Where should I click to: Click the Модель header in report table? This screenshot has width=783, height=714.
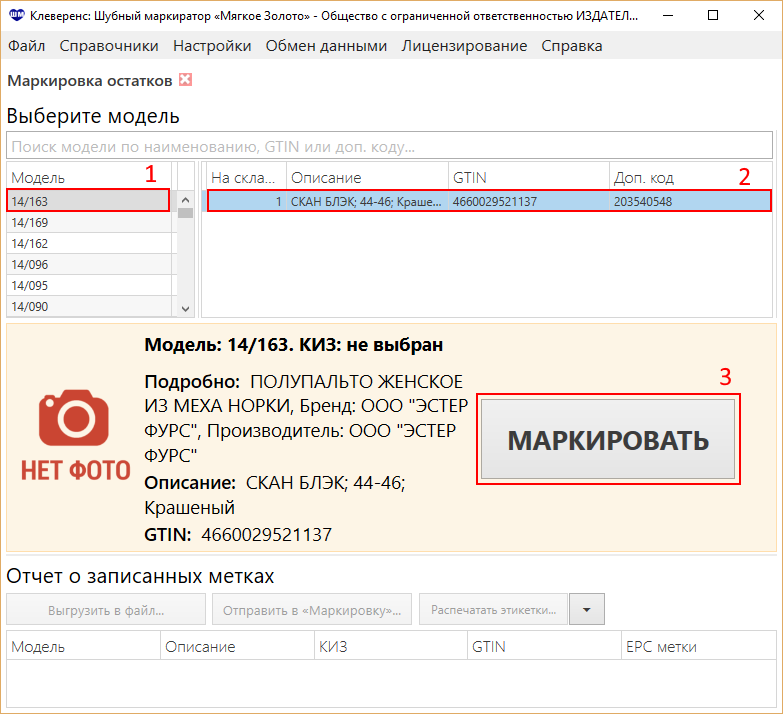(83, 646)
